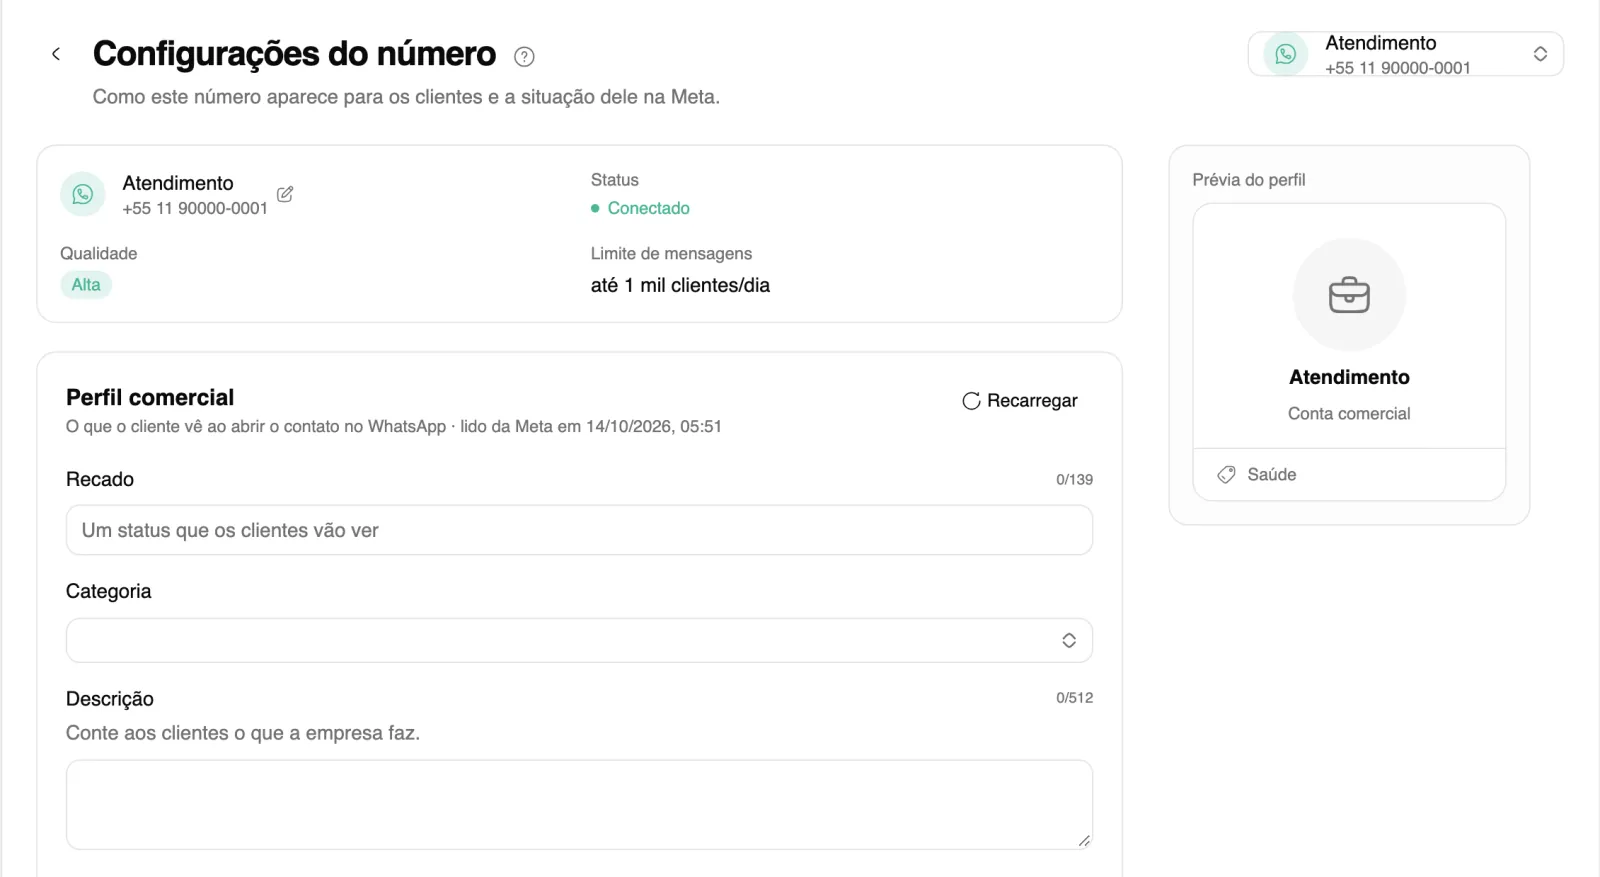This screenshot has height=877, width=1600.
Task: Click the Configurações do número page title
Action: point(294,54)
